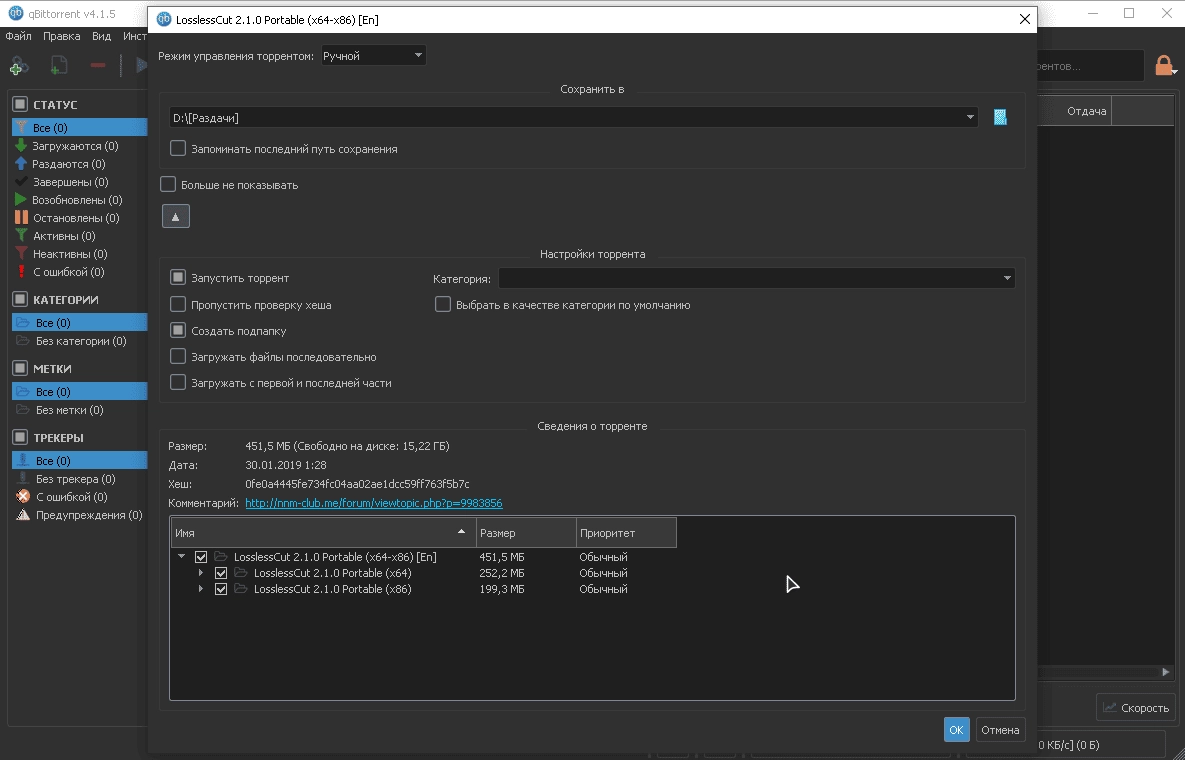
Task: Expand the LosslessCut Portable (x86) folder
Action: [x=201, y=589]
